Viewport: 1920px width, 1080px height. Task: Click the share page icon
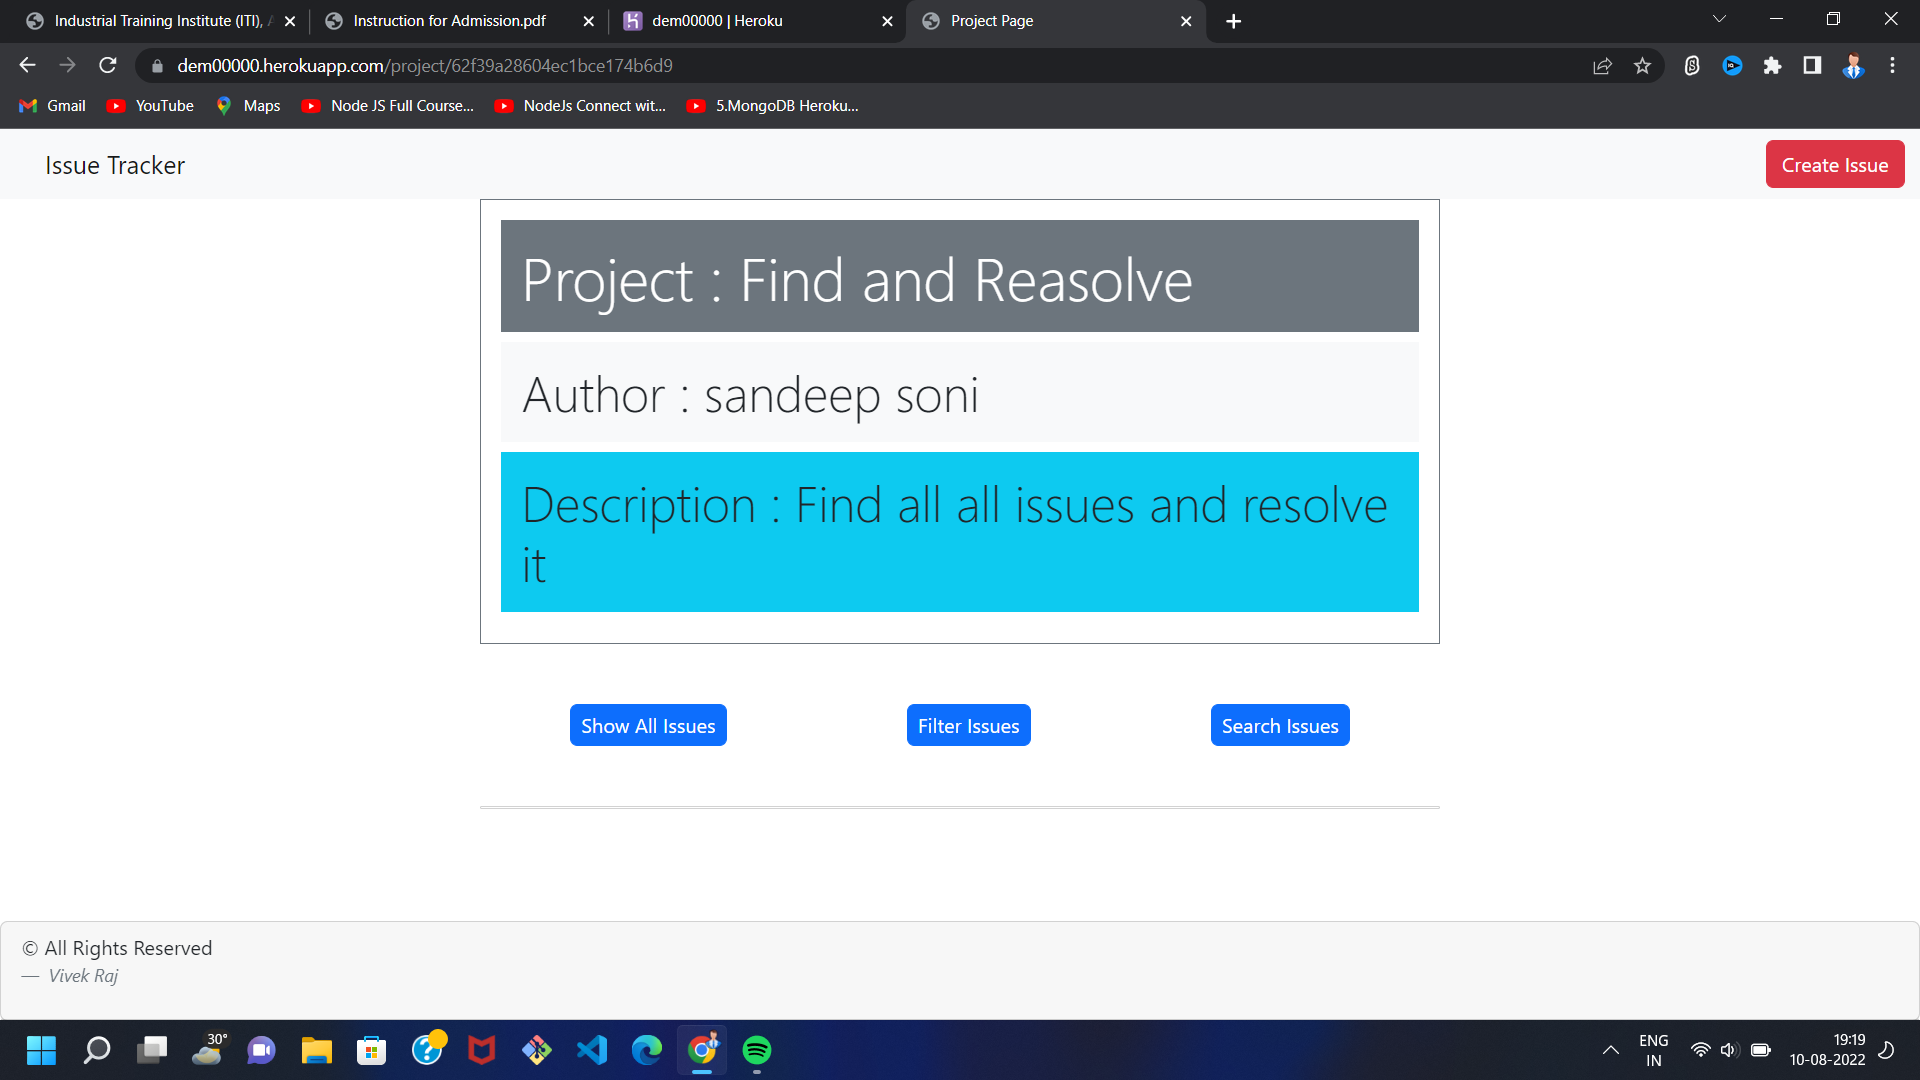[1602, 65]
